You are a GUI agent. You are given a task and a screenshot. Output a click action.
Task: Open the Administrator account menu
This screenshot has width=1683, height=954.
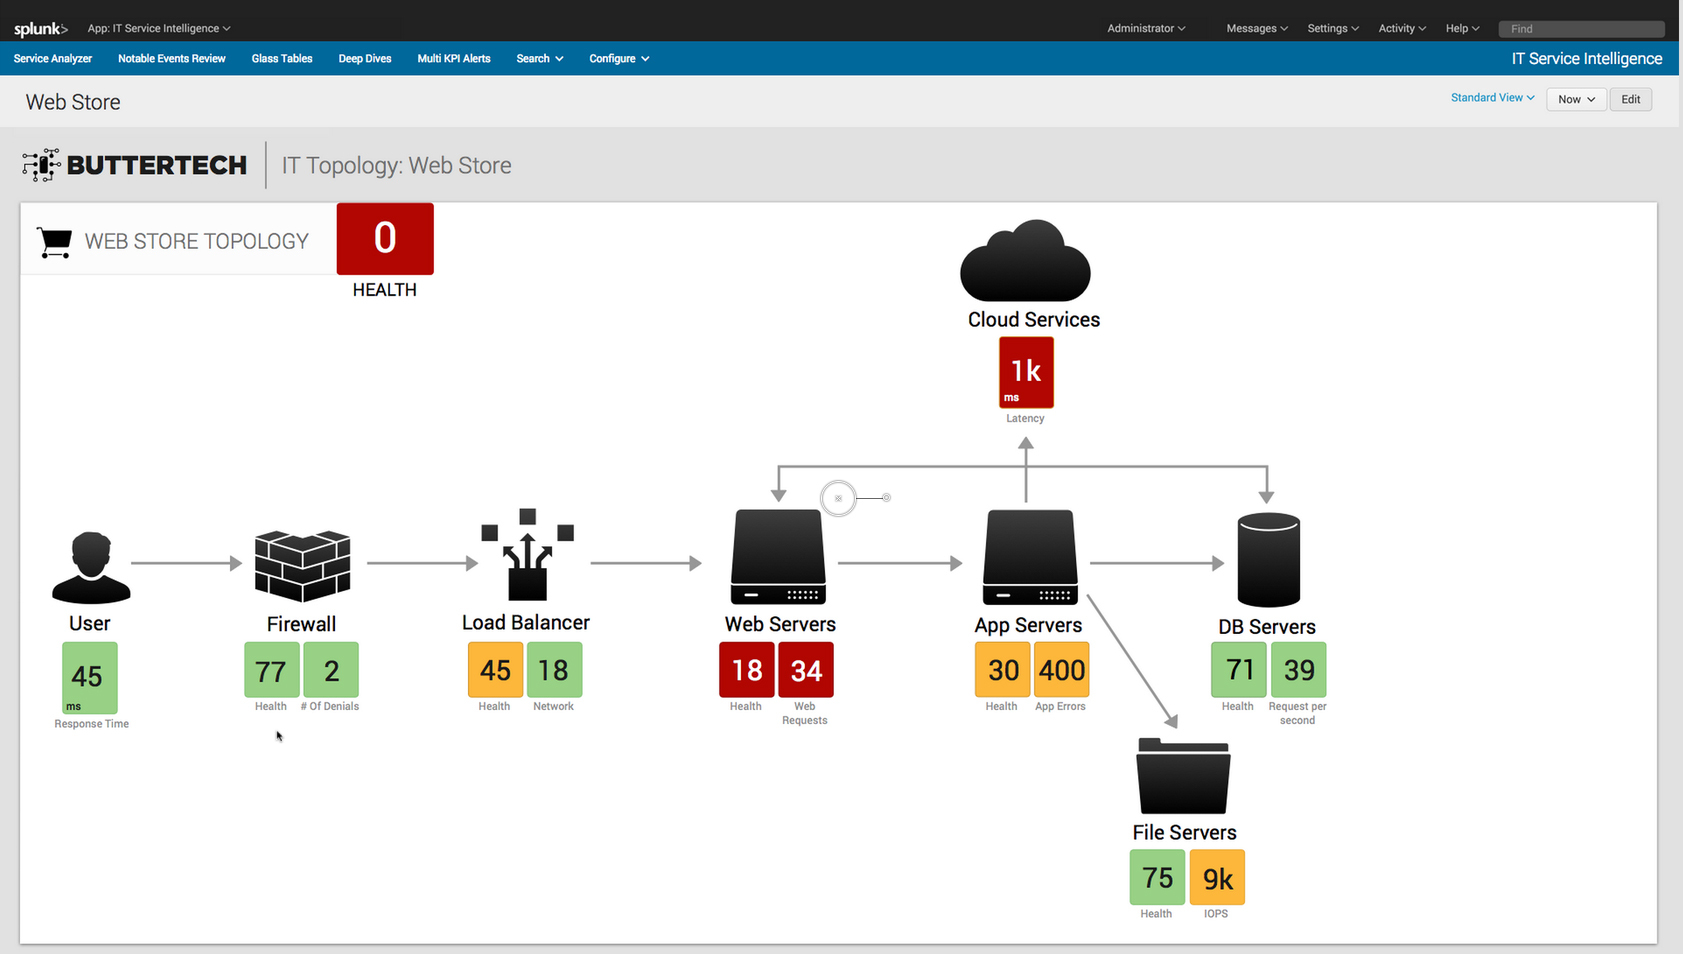[1145, 28]
